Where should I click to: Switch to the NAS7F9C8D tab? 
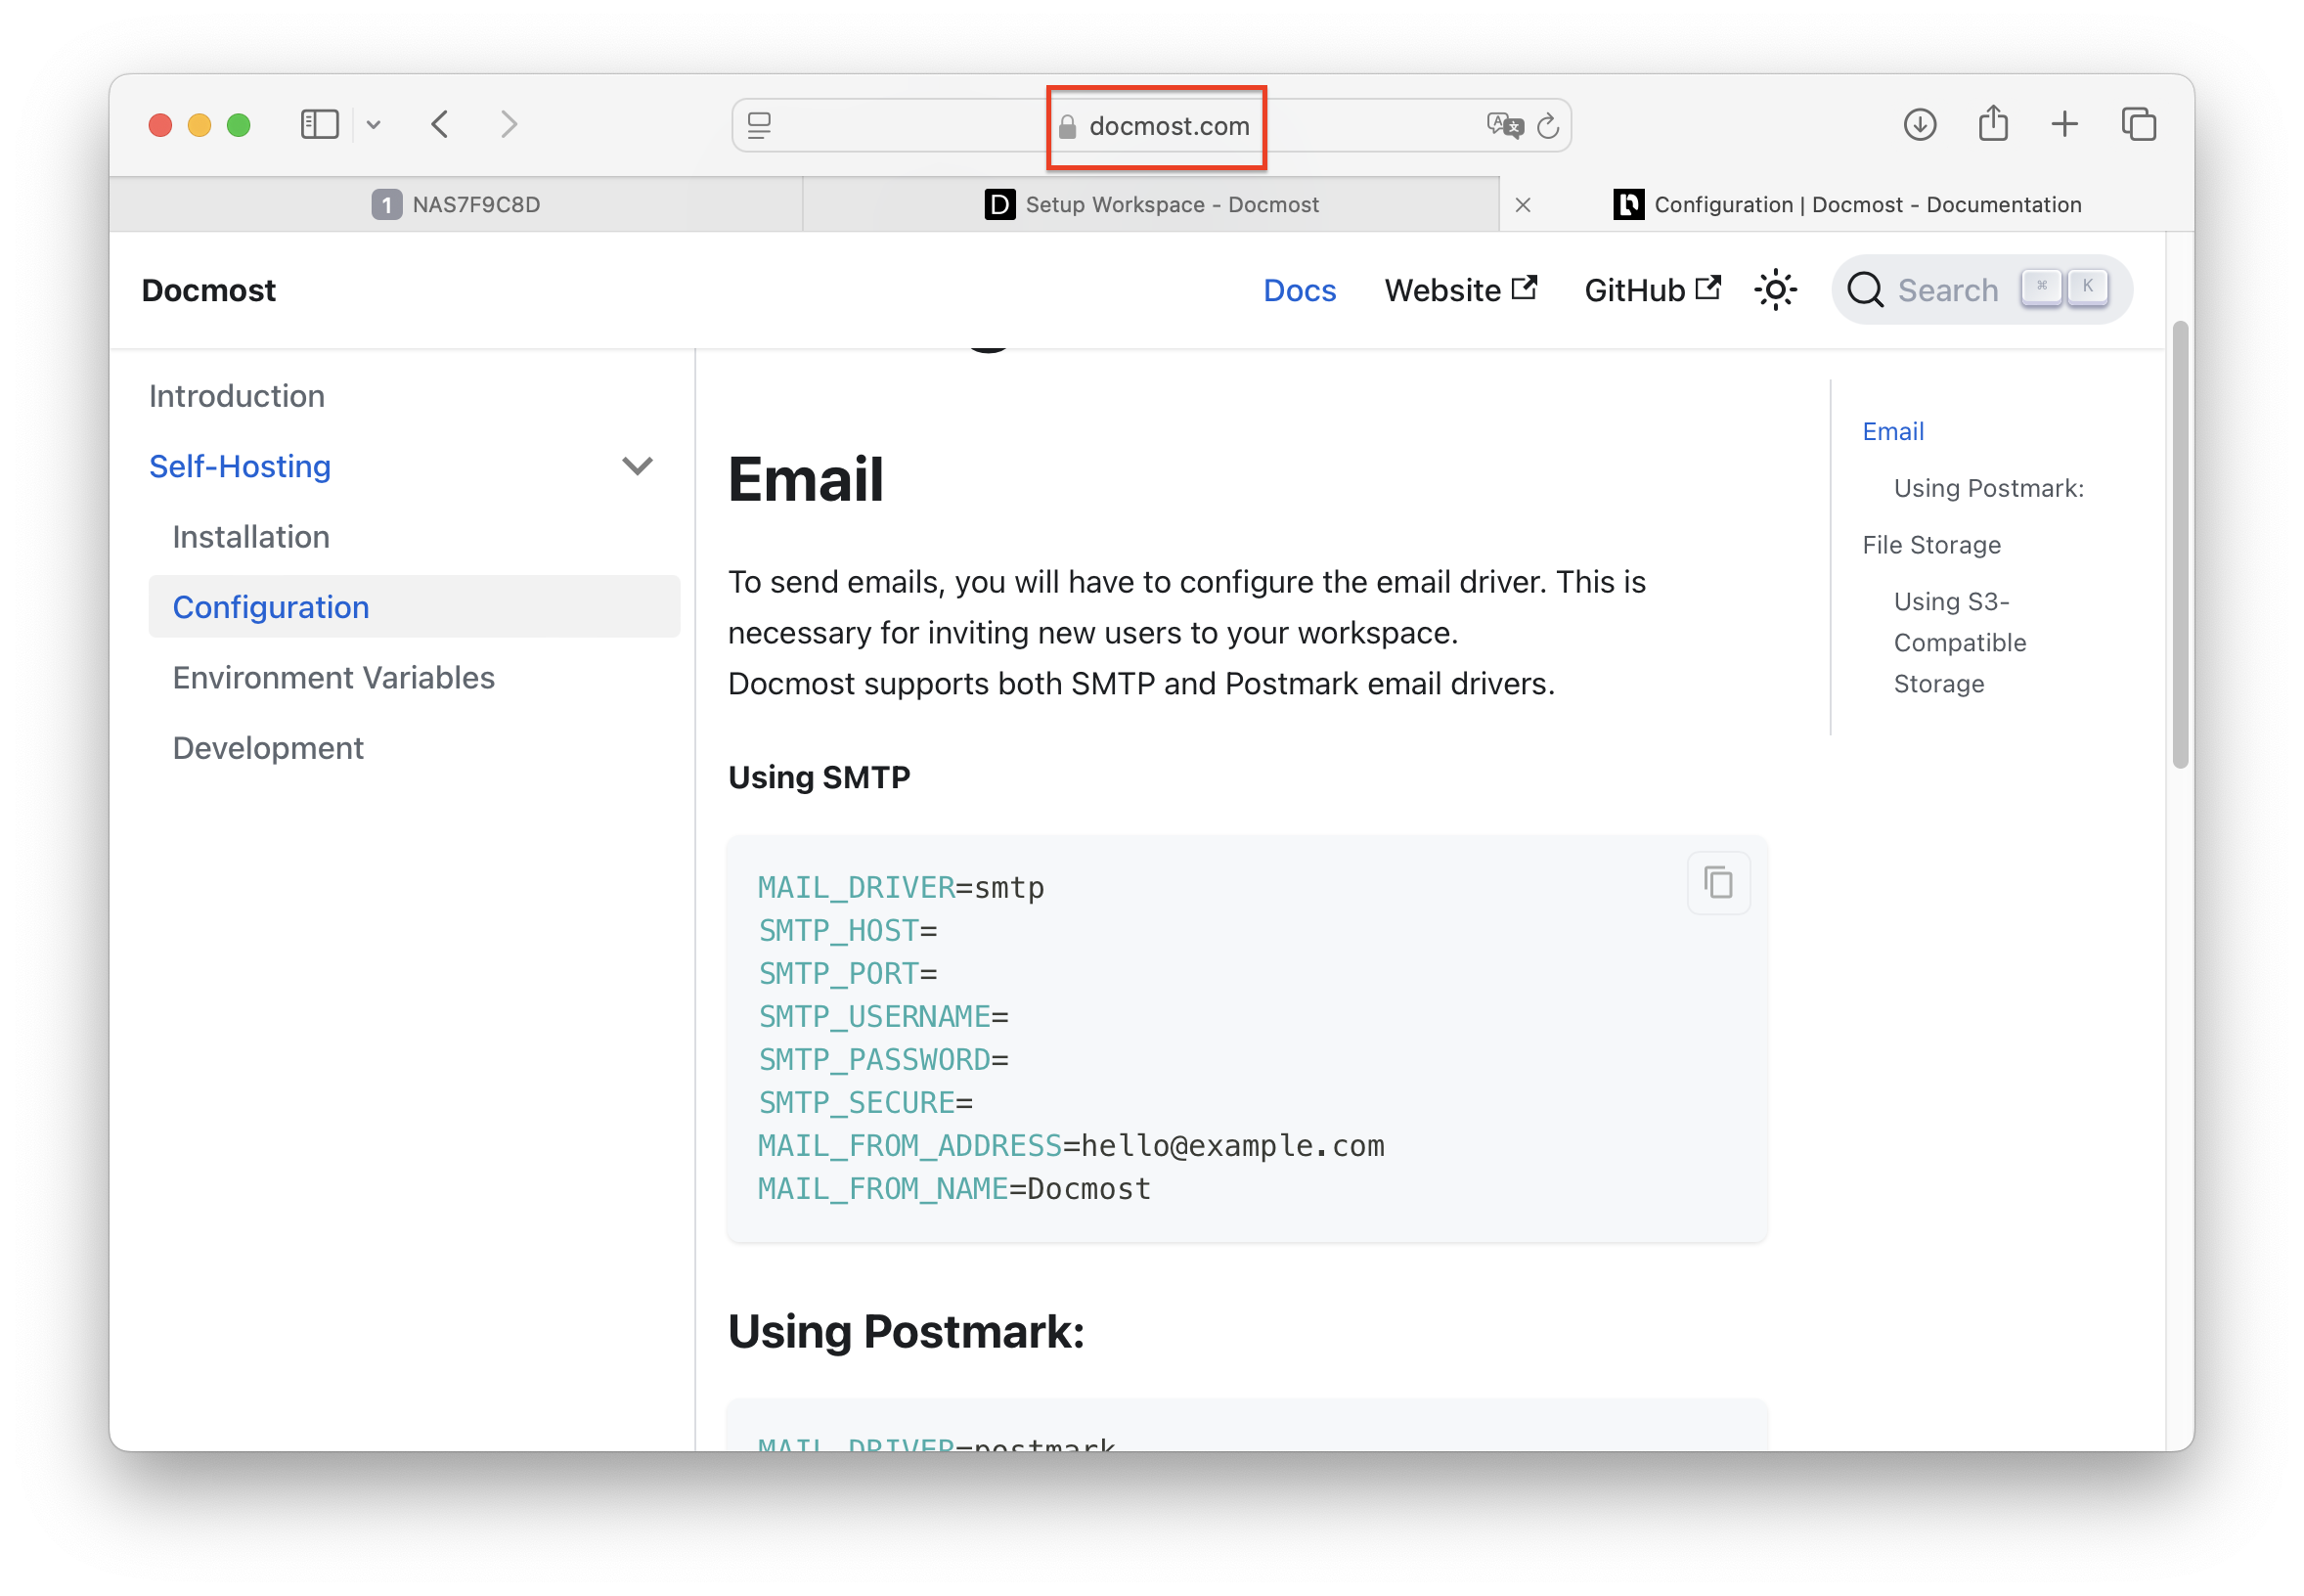[x=456, y=205]
